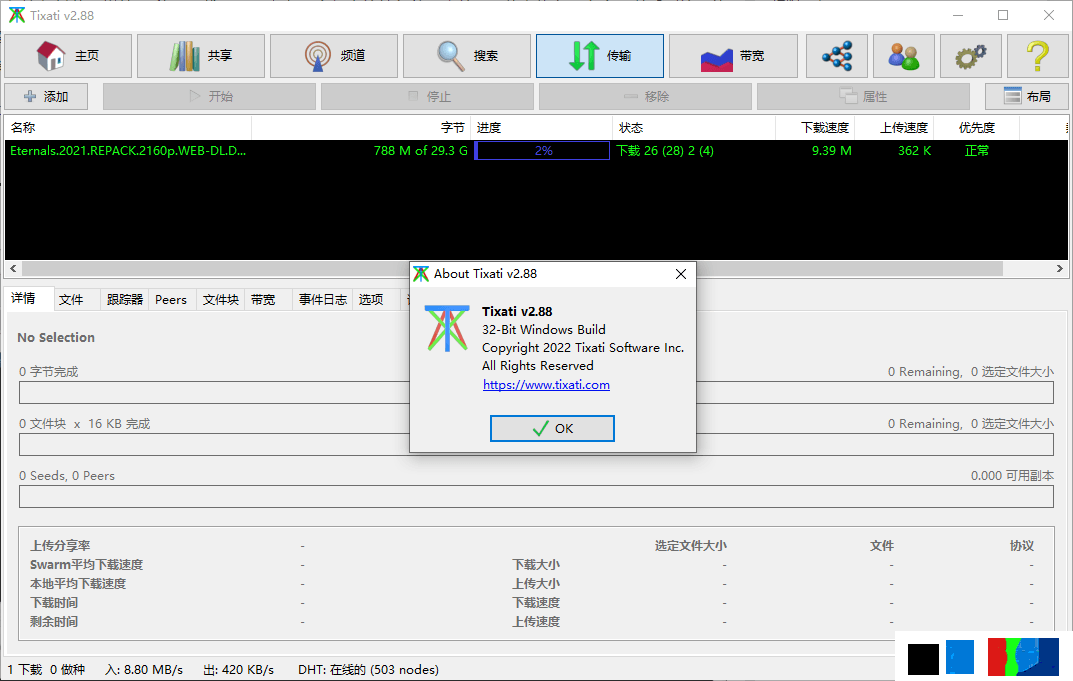Click OK in About Tixati dialog

click(552, 428)
